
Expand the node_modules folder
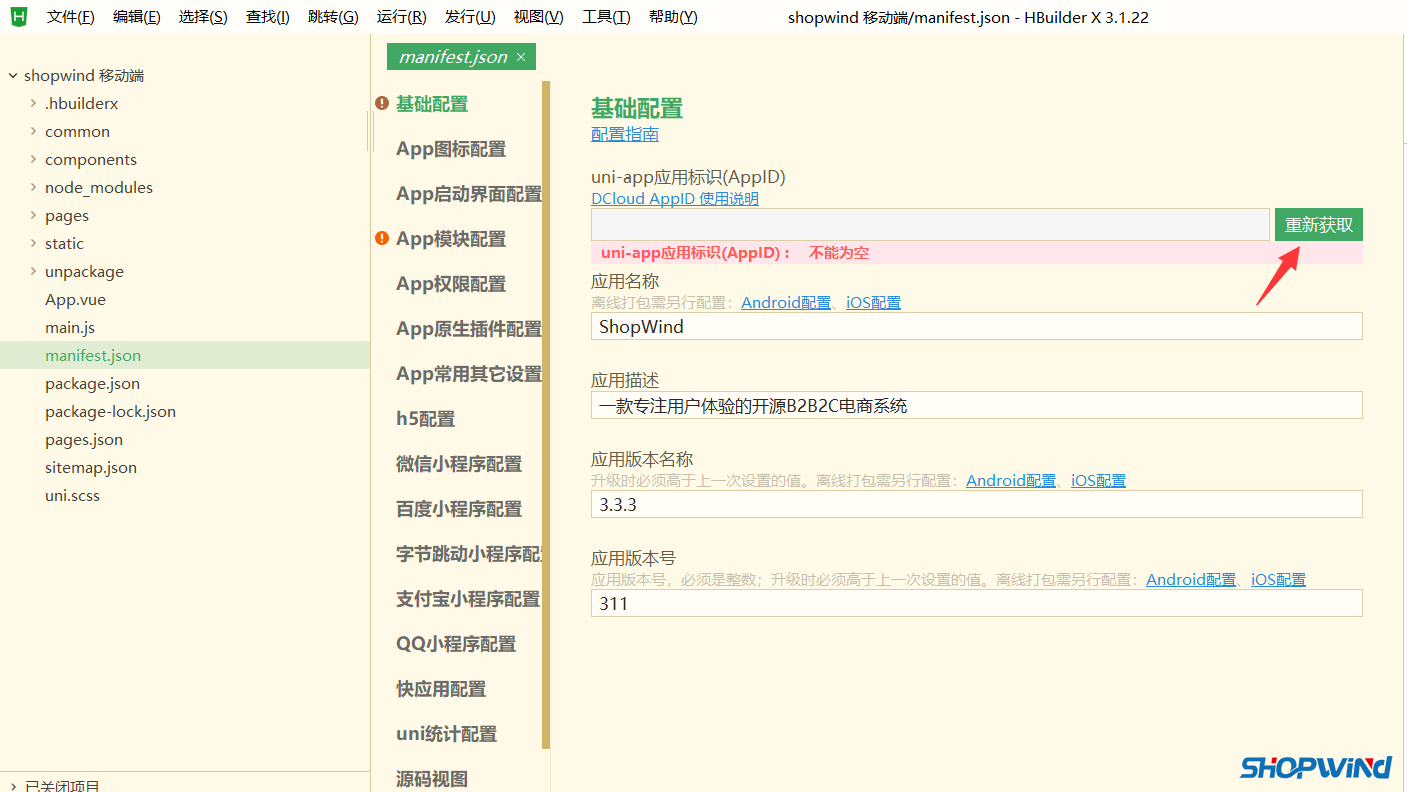pyautogui.click(x=33, y=188)
